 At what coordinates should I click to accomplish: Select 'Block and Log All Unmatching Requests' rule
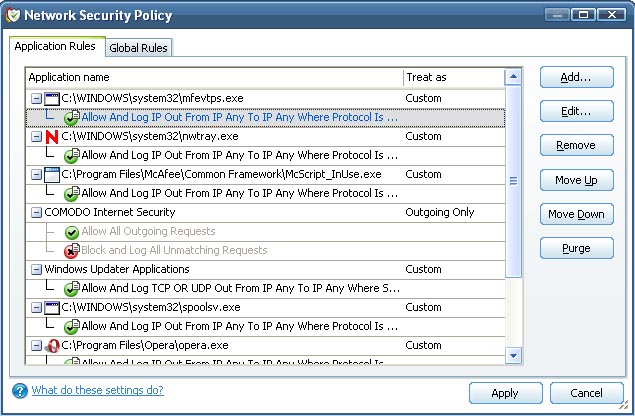click(265, 251)
